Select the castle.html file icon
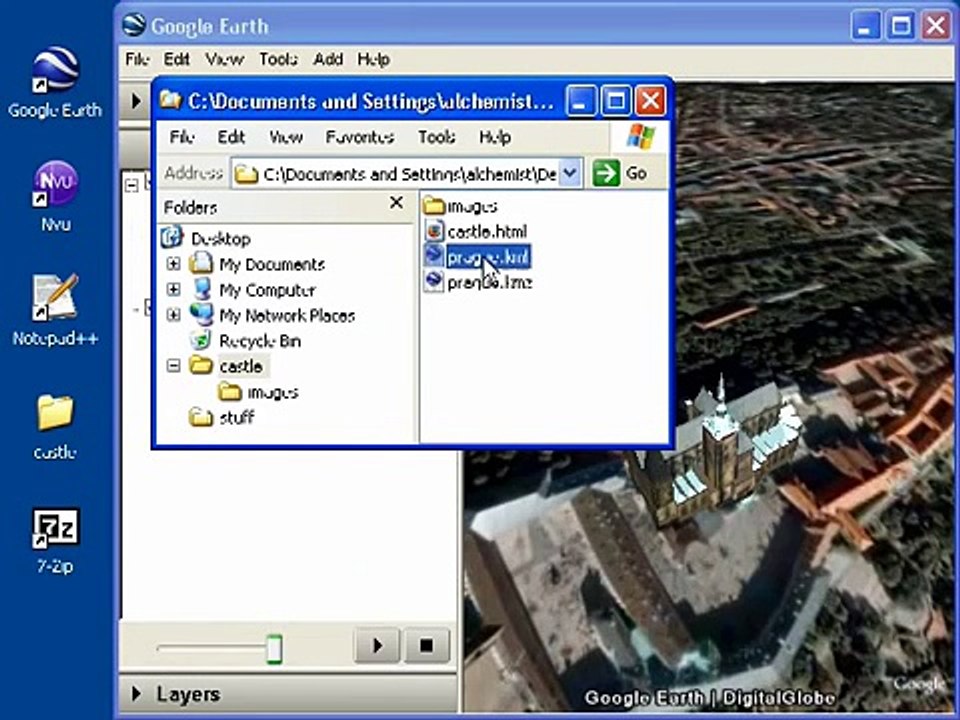Viewport: 960px width, 720px height. click(x=434, y=231)
